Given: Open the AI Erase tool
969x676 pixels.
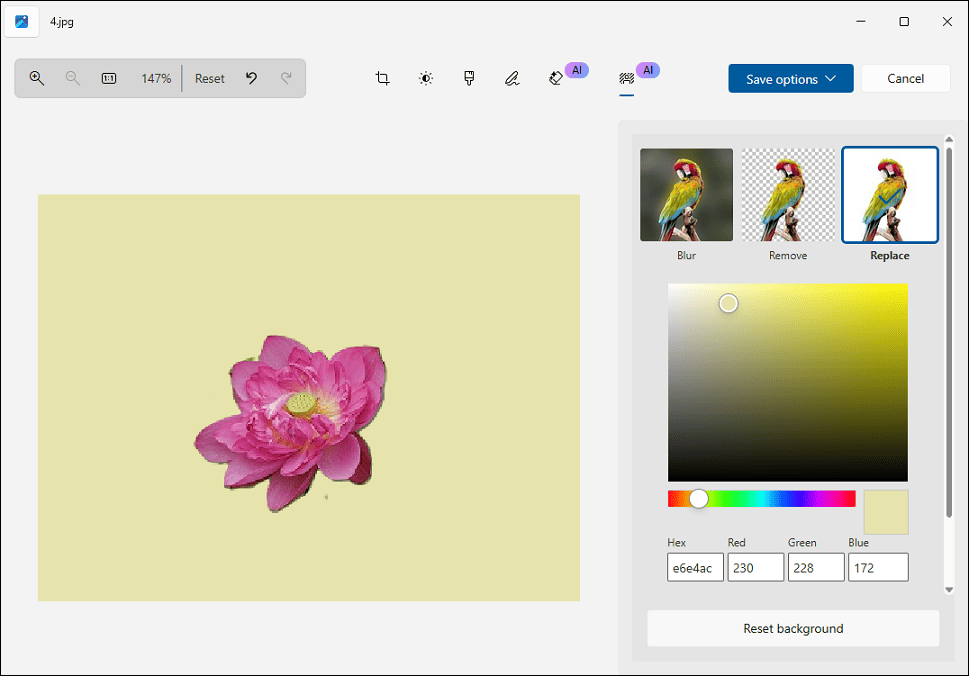Looking at the screenshot, I should (x=556, y=78).
